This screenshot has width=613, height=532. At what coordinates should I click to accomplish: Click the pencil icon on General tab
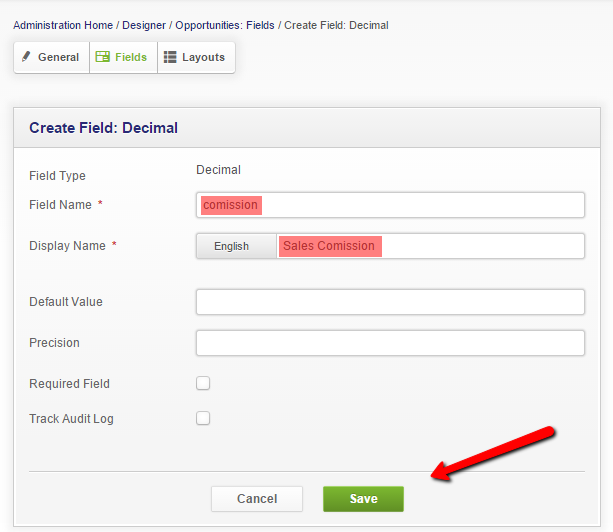tap(26, 57)
